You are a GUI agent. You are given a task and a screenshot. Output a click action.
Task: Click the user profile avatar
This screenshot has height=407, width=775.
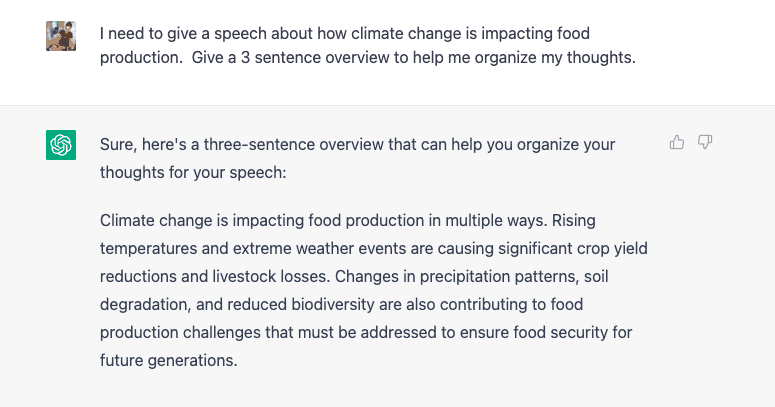pos(61,35)
